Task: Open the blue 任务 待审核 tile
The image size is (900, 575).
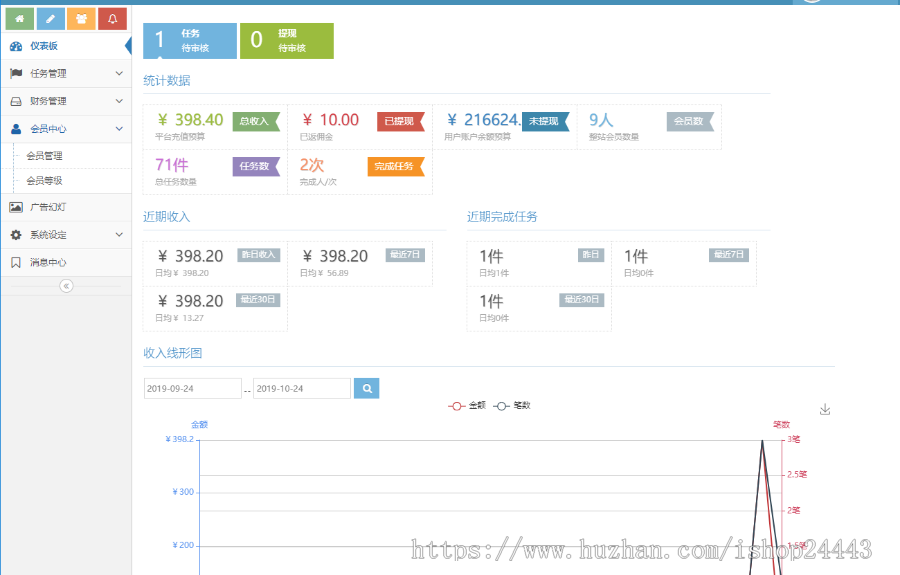Action: point(190,41)
